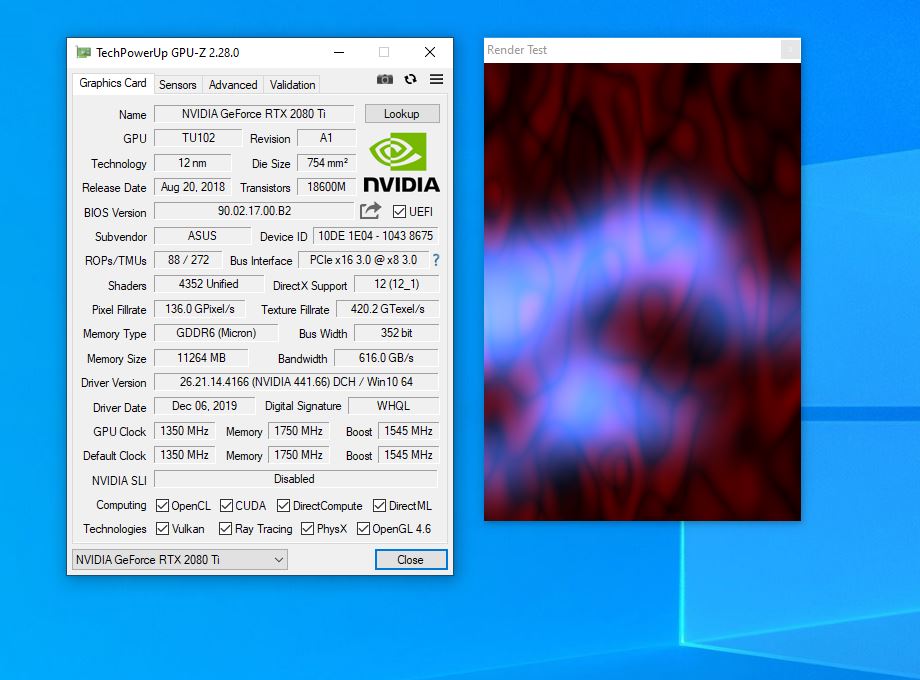Image resolution: width=920 pixels, height=680 pixels.
Task: Click the Release Date Aug 20, 2018 field
Action: pos(193,187)
